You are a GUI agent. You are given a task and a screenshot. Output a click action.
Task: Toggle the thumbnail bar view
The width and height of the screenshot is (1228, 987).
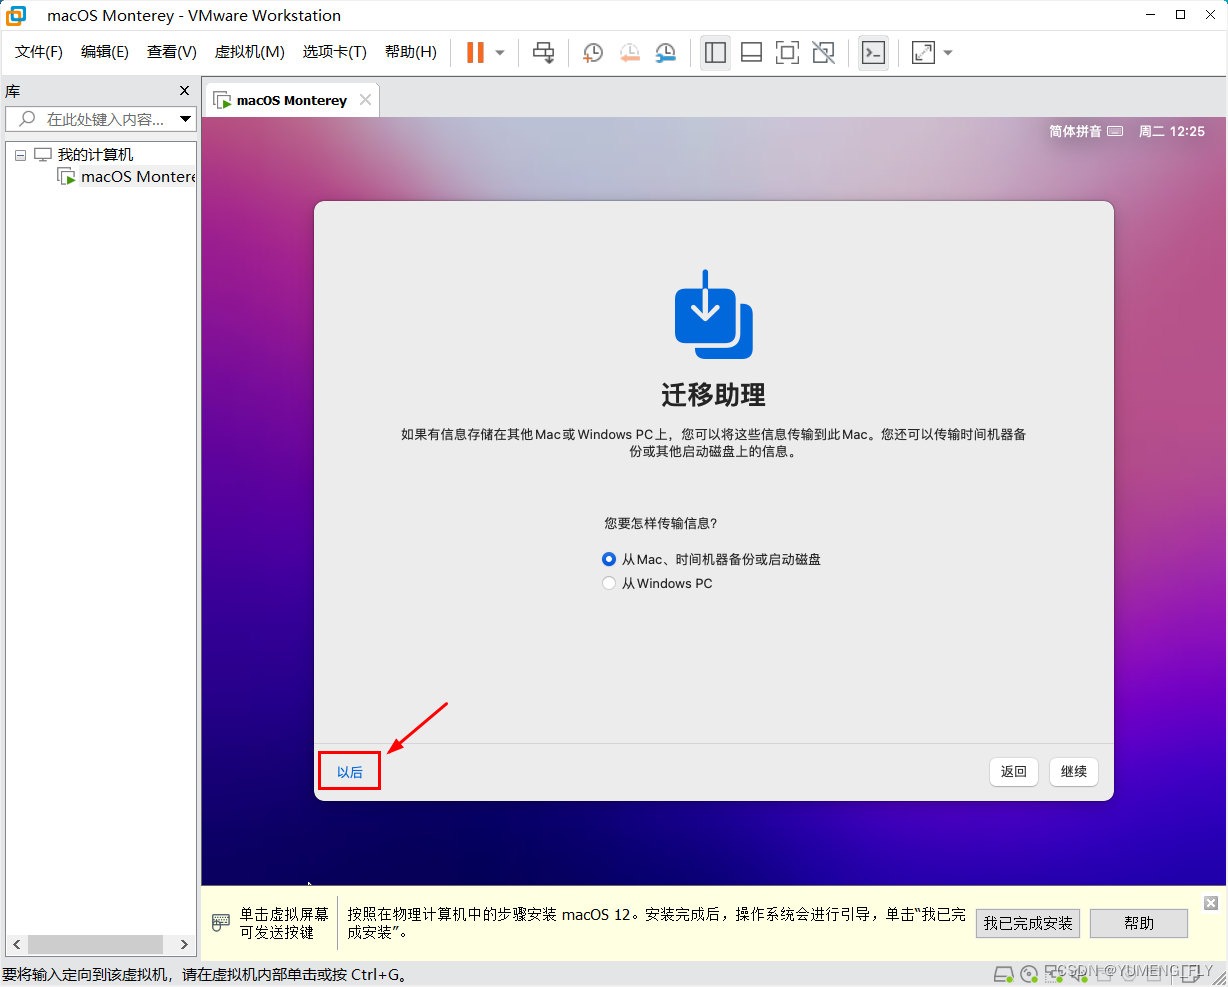pyautogui.click(x=751, y=52)
